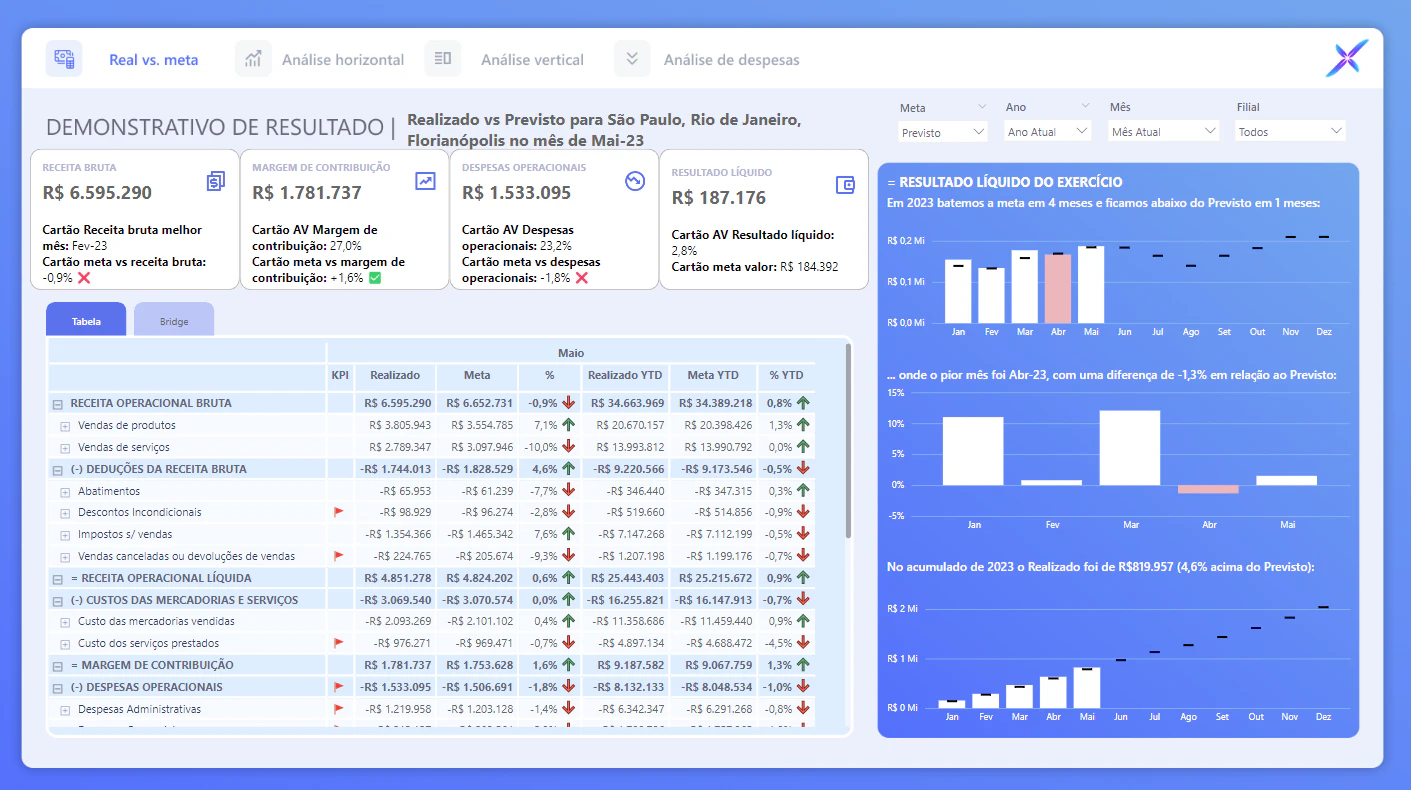Click the red X in Despesas Operacionais card
Image resolution: width=1411 pixels, height=790 pixels.
581,277
